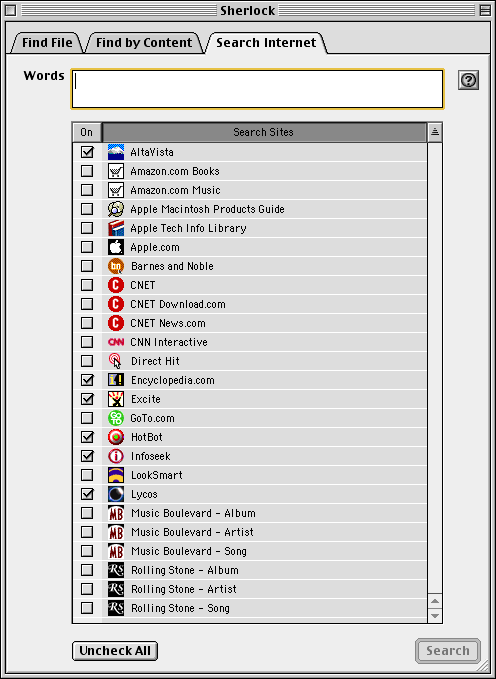Viewport: 496px width, 679px height.
Task: Sort by the On column header
Action: [x=87, y=132]
